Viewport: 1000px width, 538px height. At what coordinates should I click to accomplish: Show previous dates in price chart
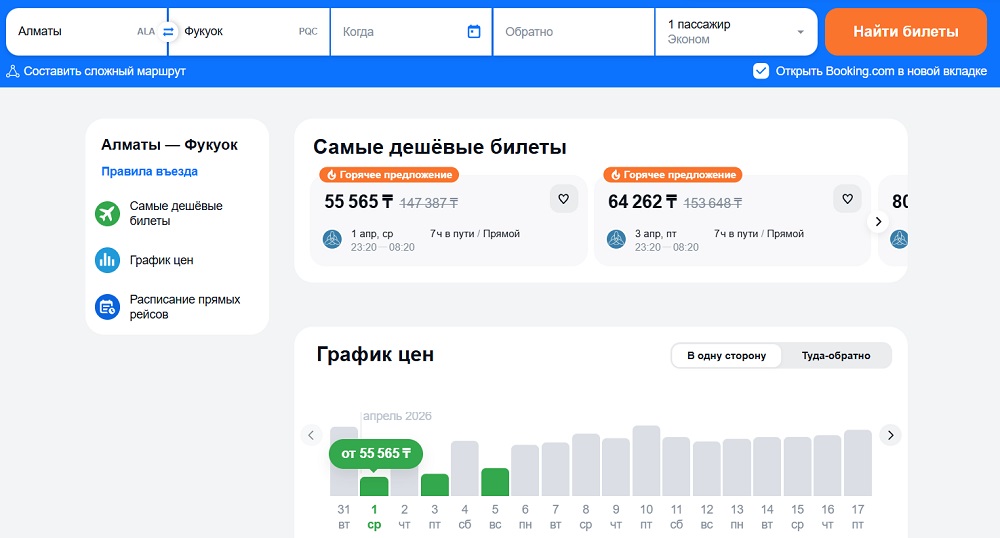click(x=311, y=435)
